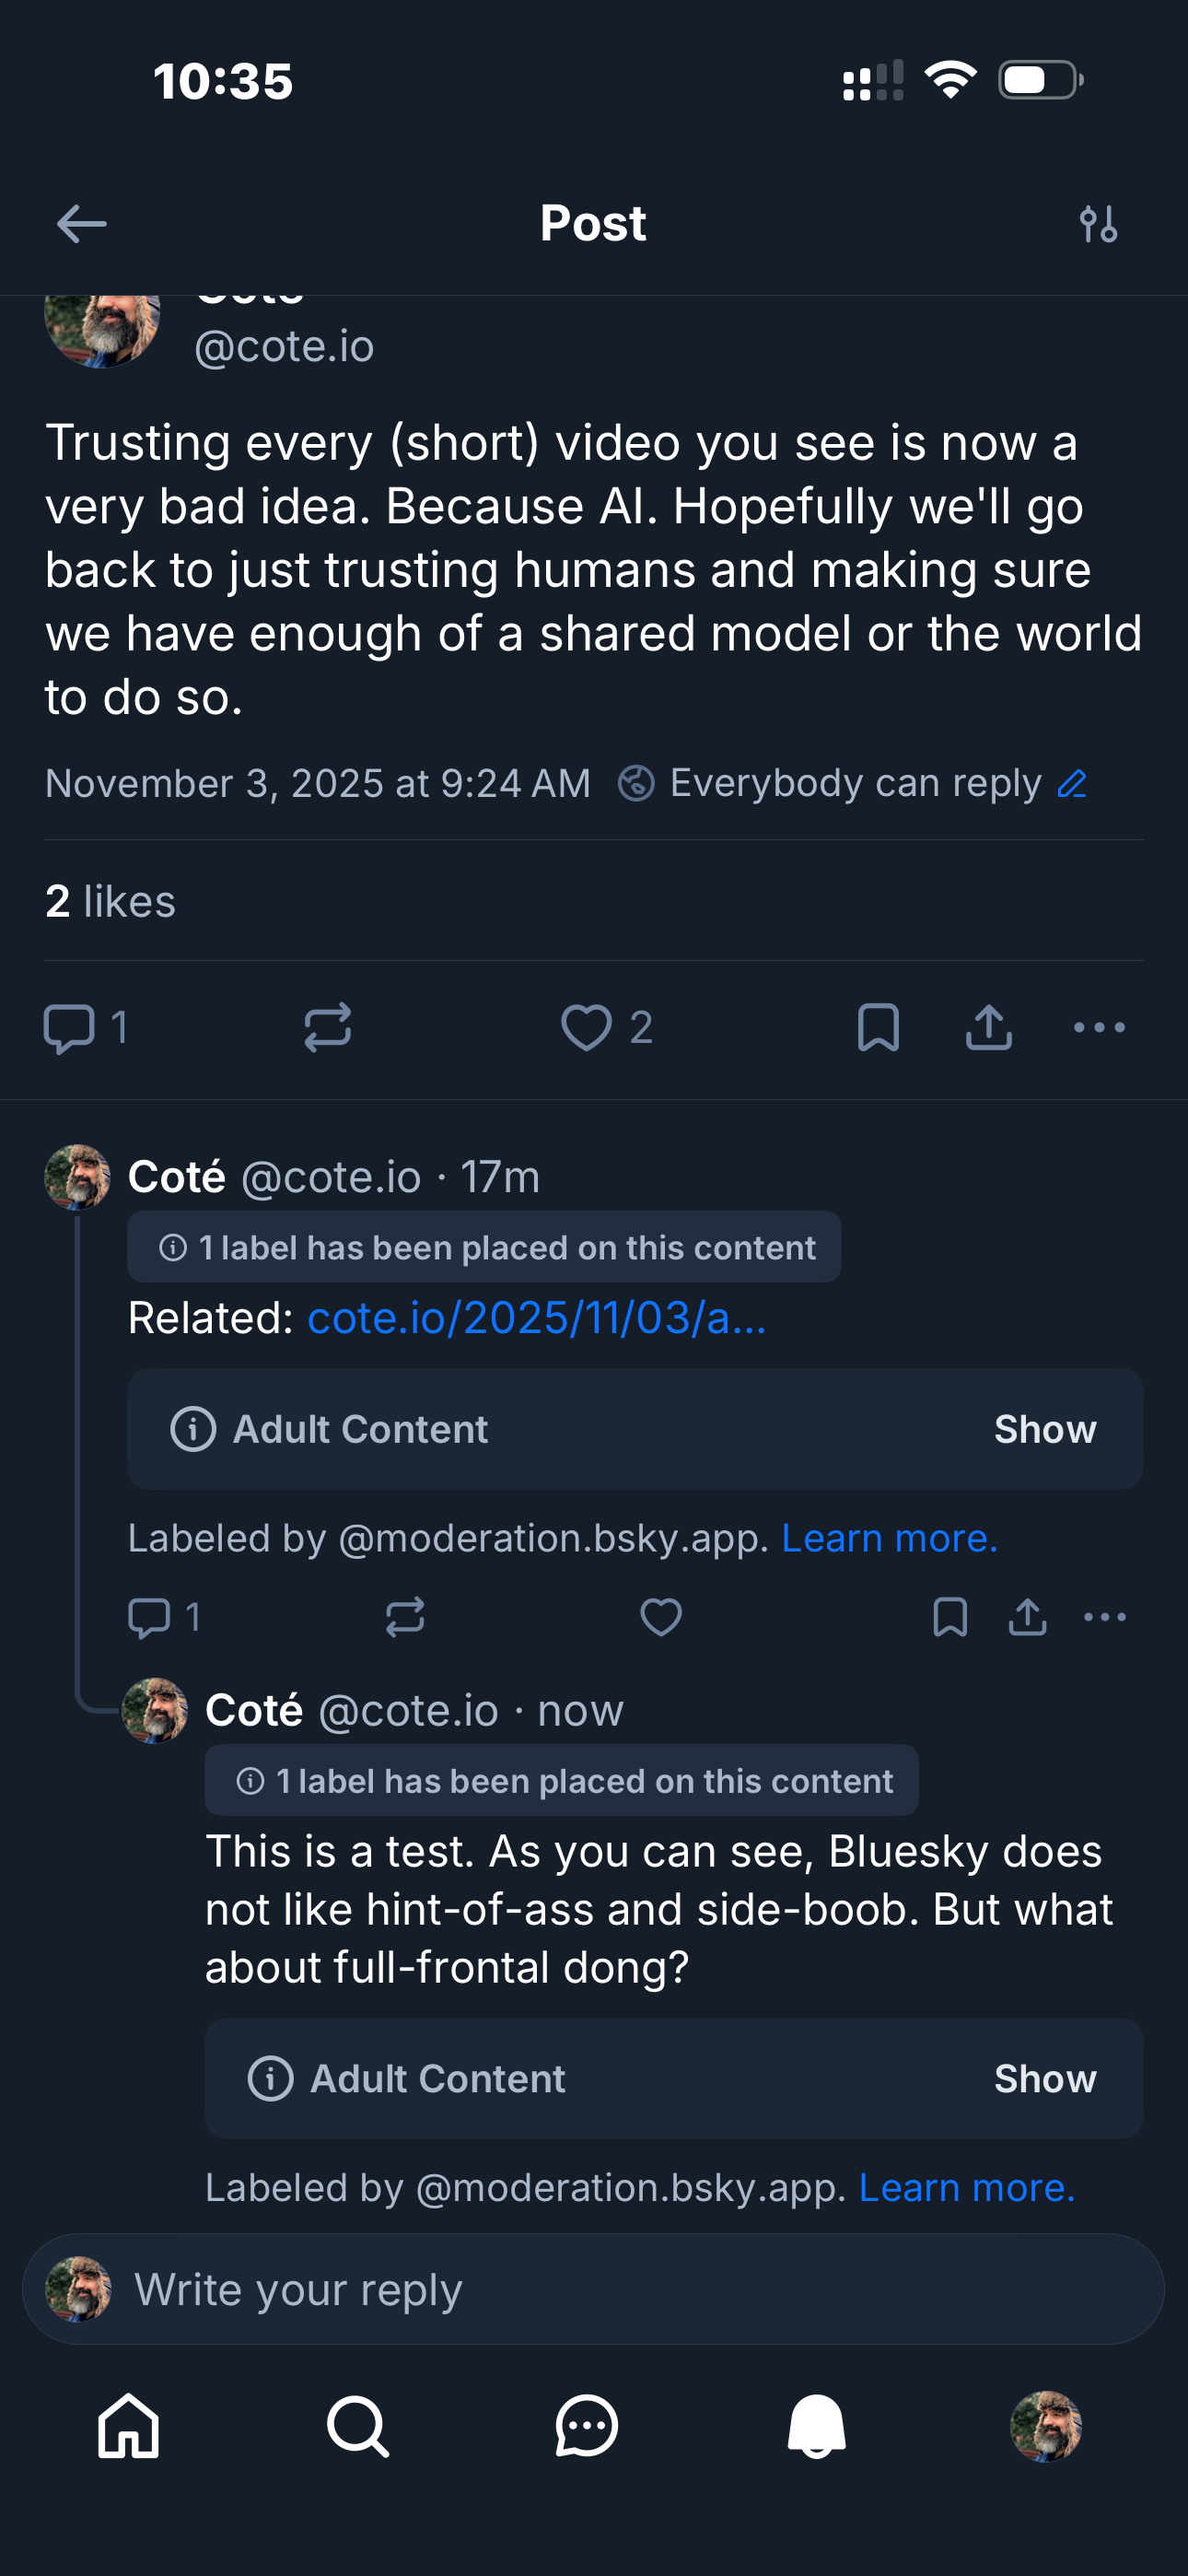Screen dimensions: 1188x2576
Task: Open the Chat messages tab
Action: tap(586, 2426)
